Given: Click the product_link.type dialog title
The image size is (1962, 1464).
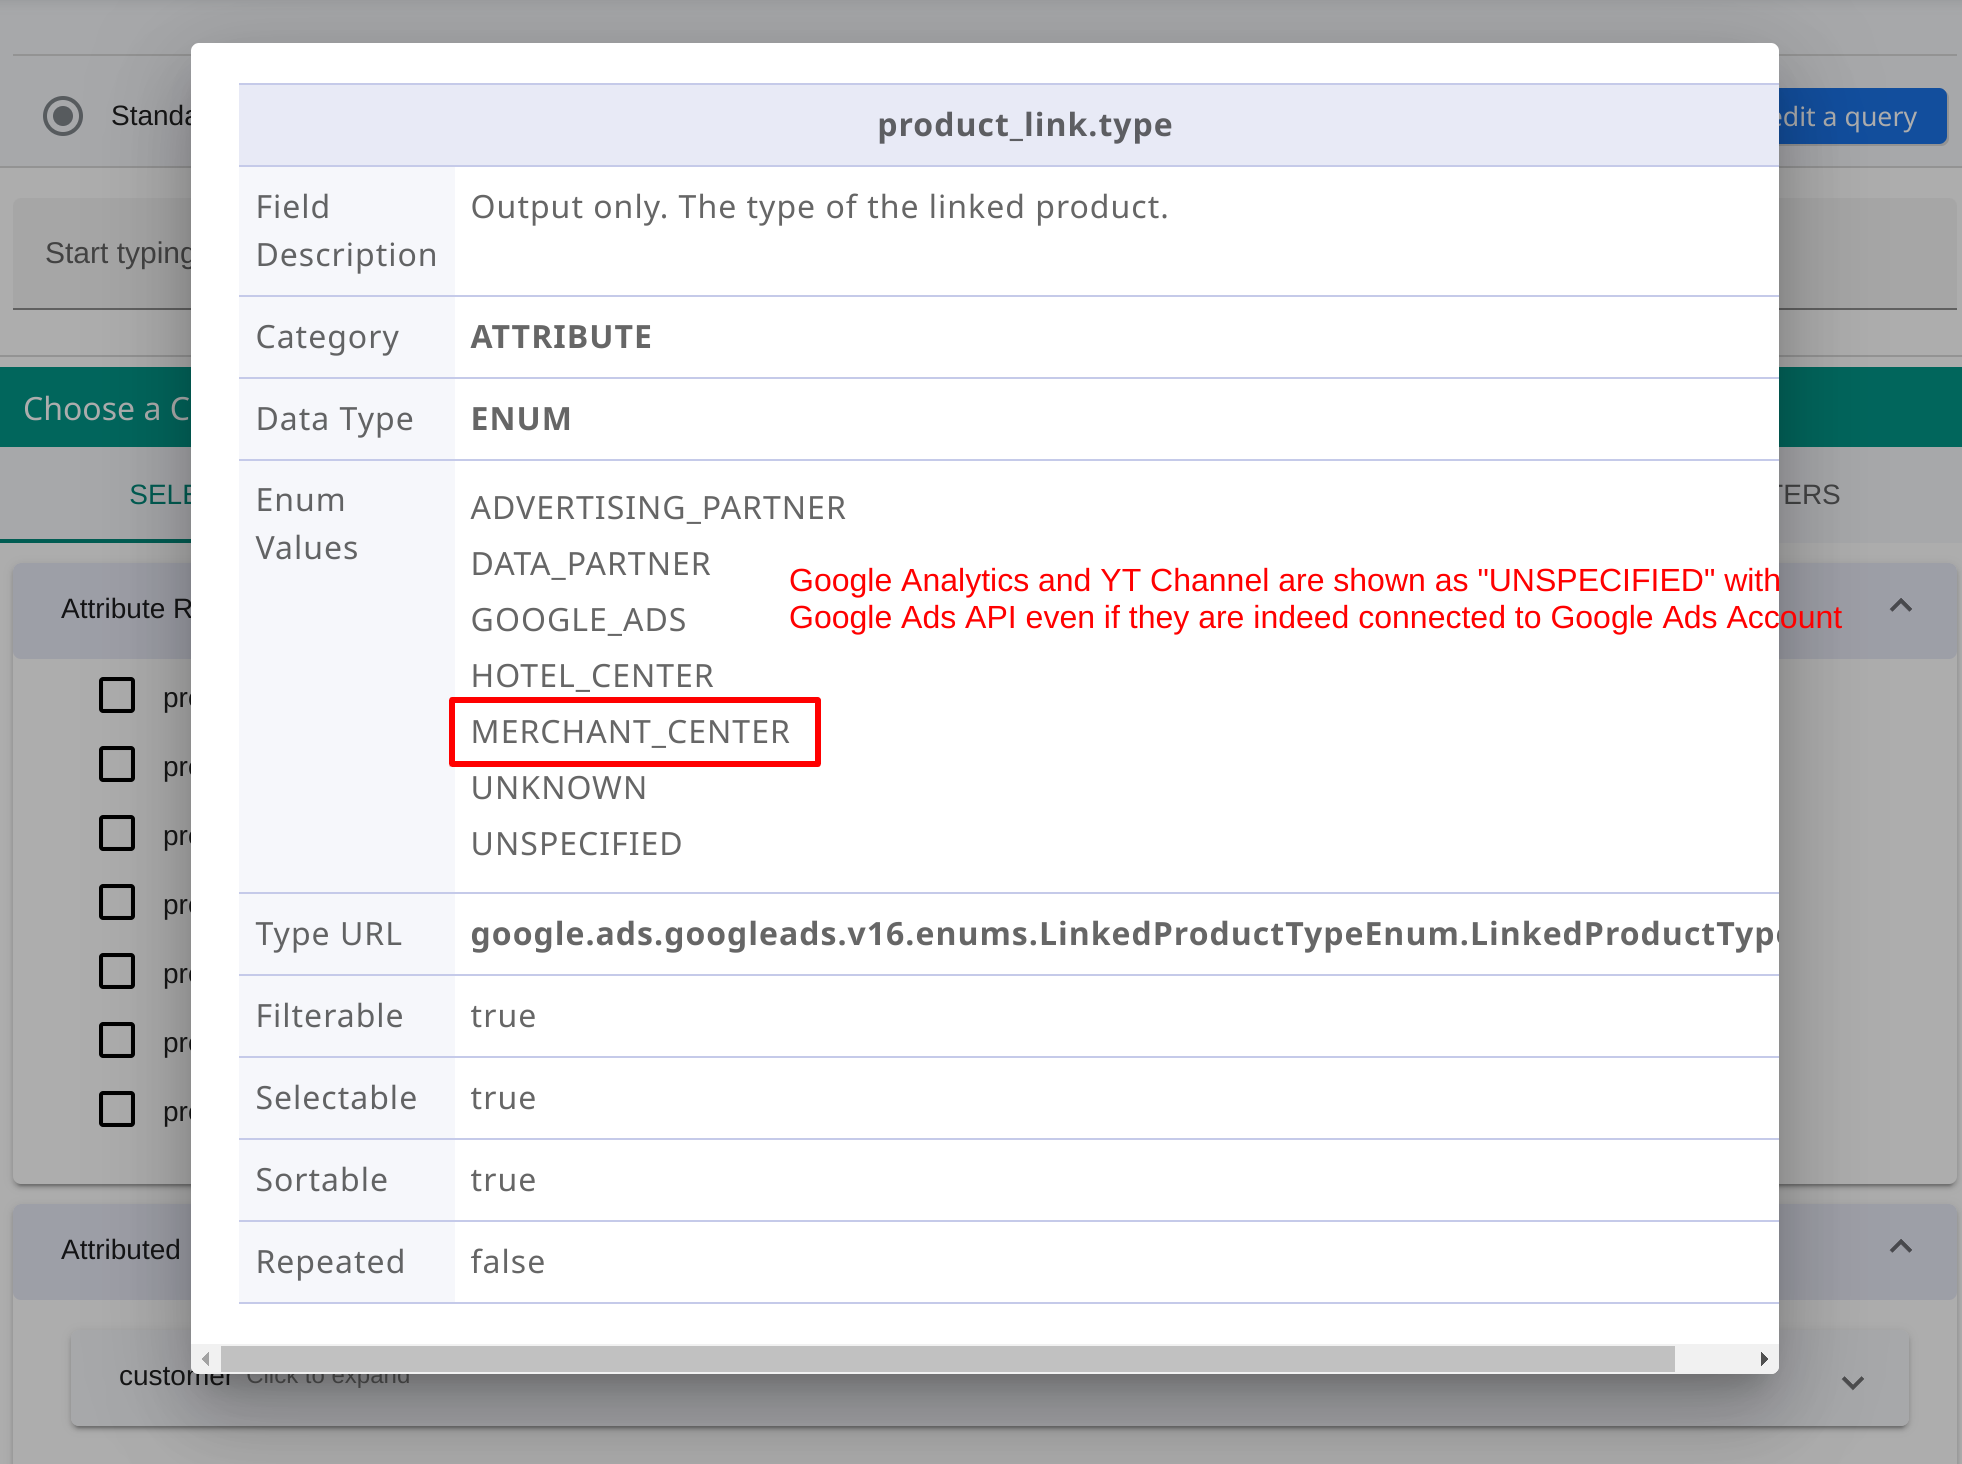Looking at the screenshot, I should tap(1025, 125).
